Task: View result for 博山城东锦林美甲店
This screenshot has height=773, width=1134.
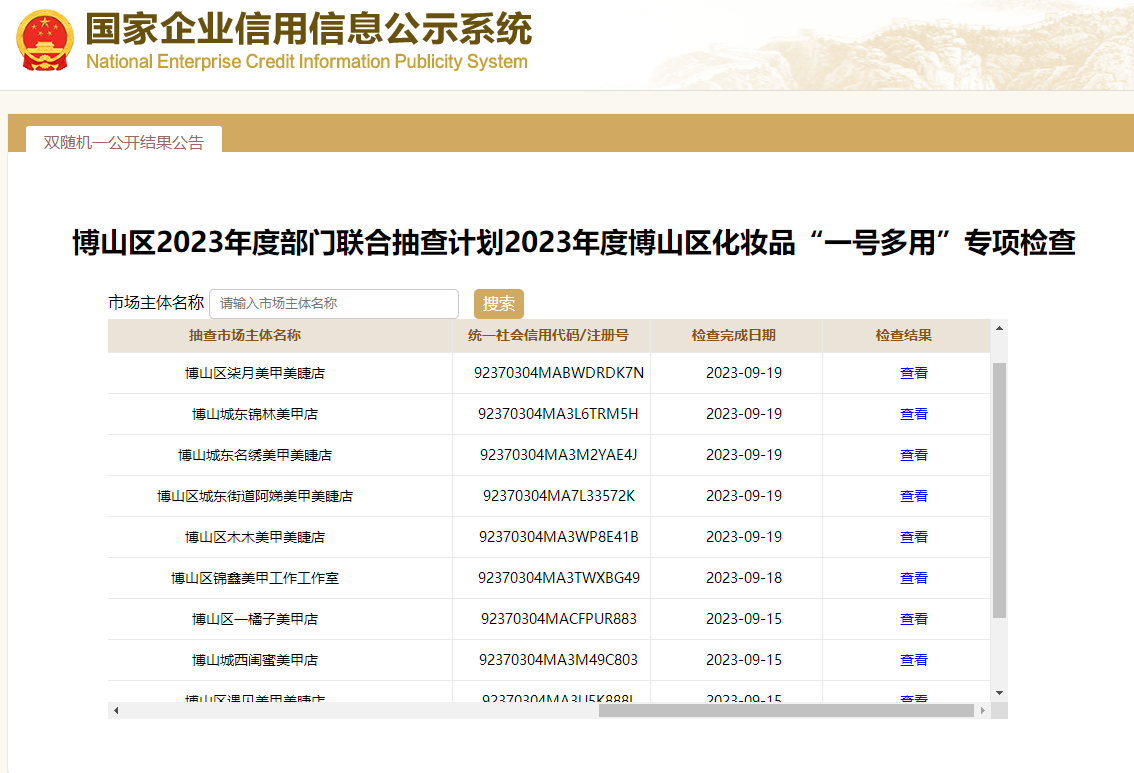Action: pos(913,414)
